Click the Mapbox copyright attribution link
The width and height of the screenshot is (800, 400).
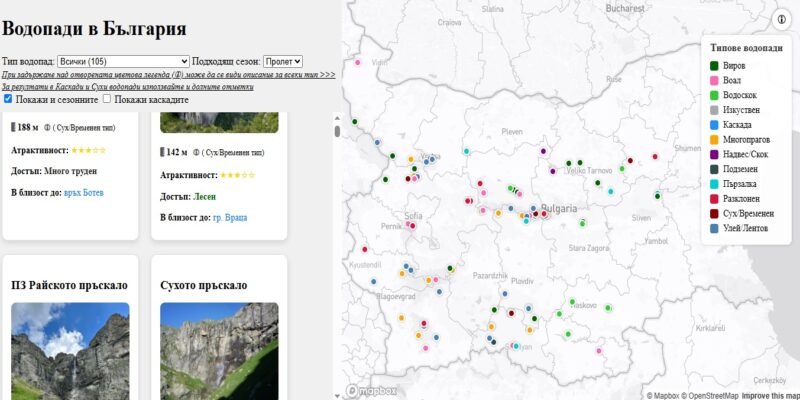tap(665, 395)
